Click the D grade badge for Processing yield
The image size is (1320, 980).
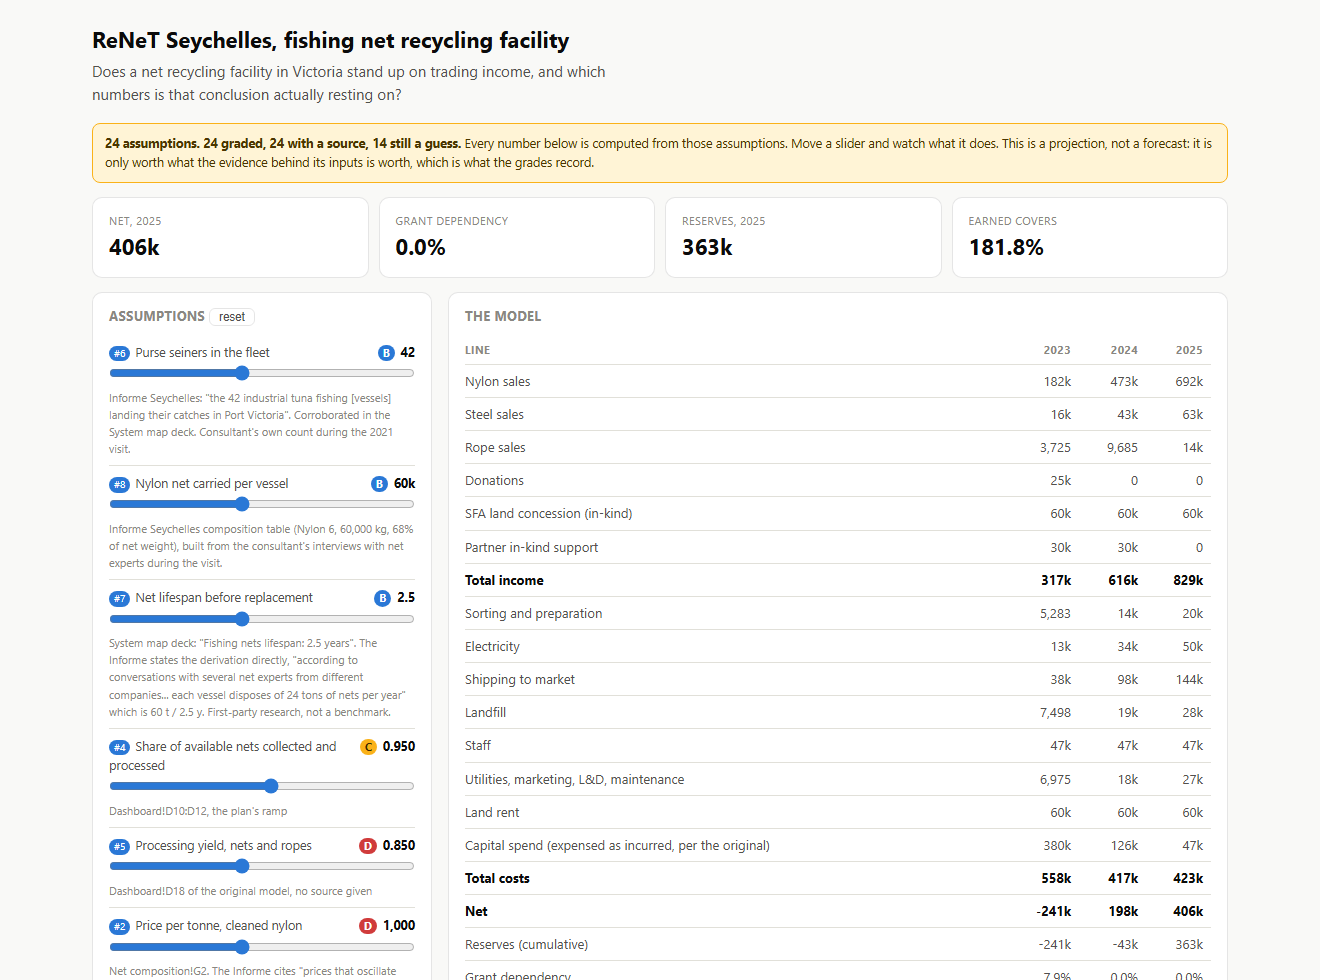coord(368,846)
